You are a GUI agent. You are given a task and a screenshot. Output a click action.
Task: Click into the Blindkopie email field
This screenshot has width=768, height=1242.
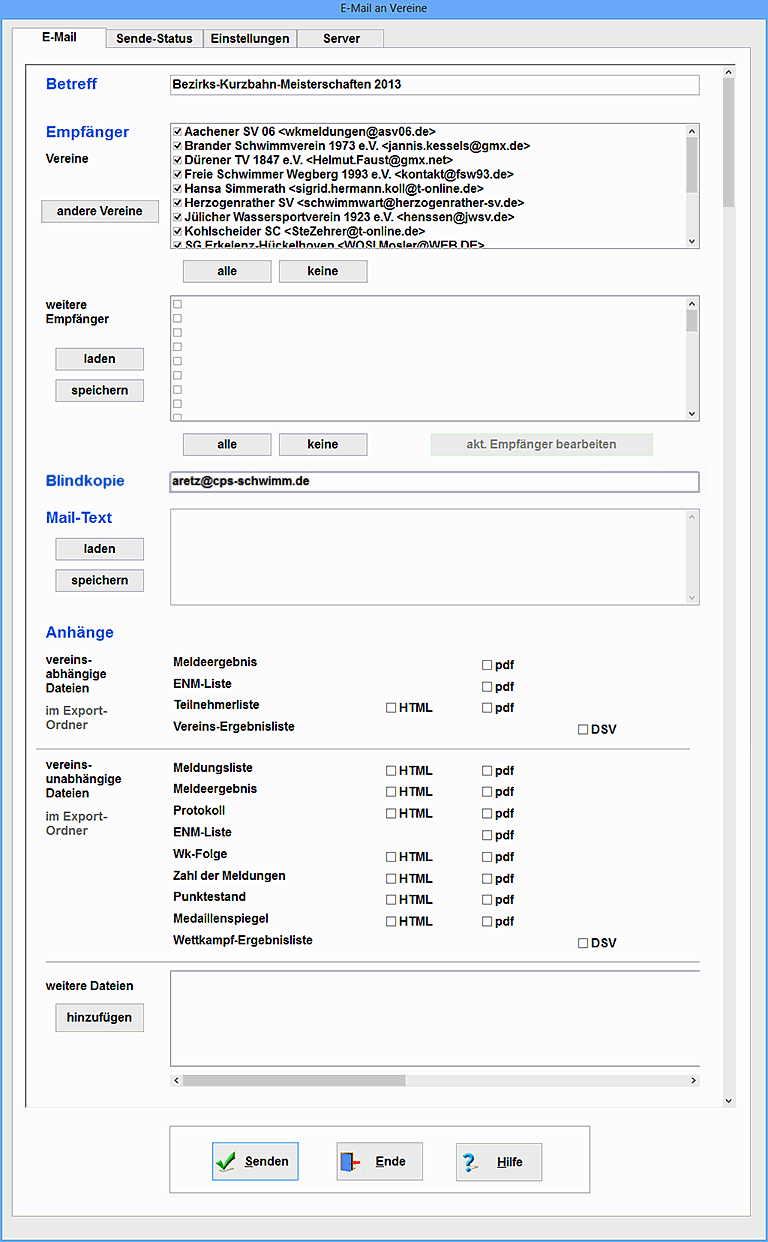(434, 481)
